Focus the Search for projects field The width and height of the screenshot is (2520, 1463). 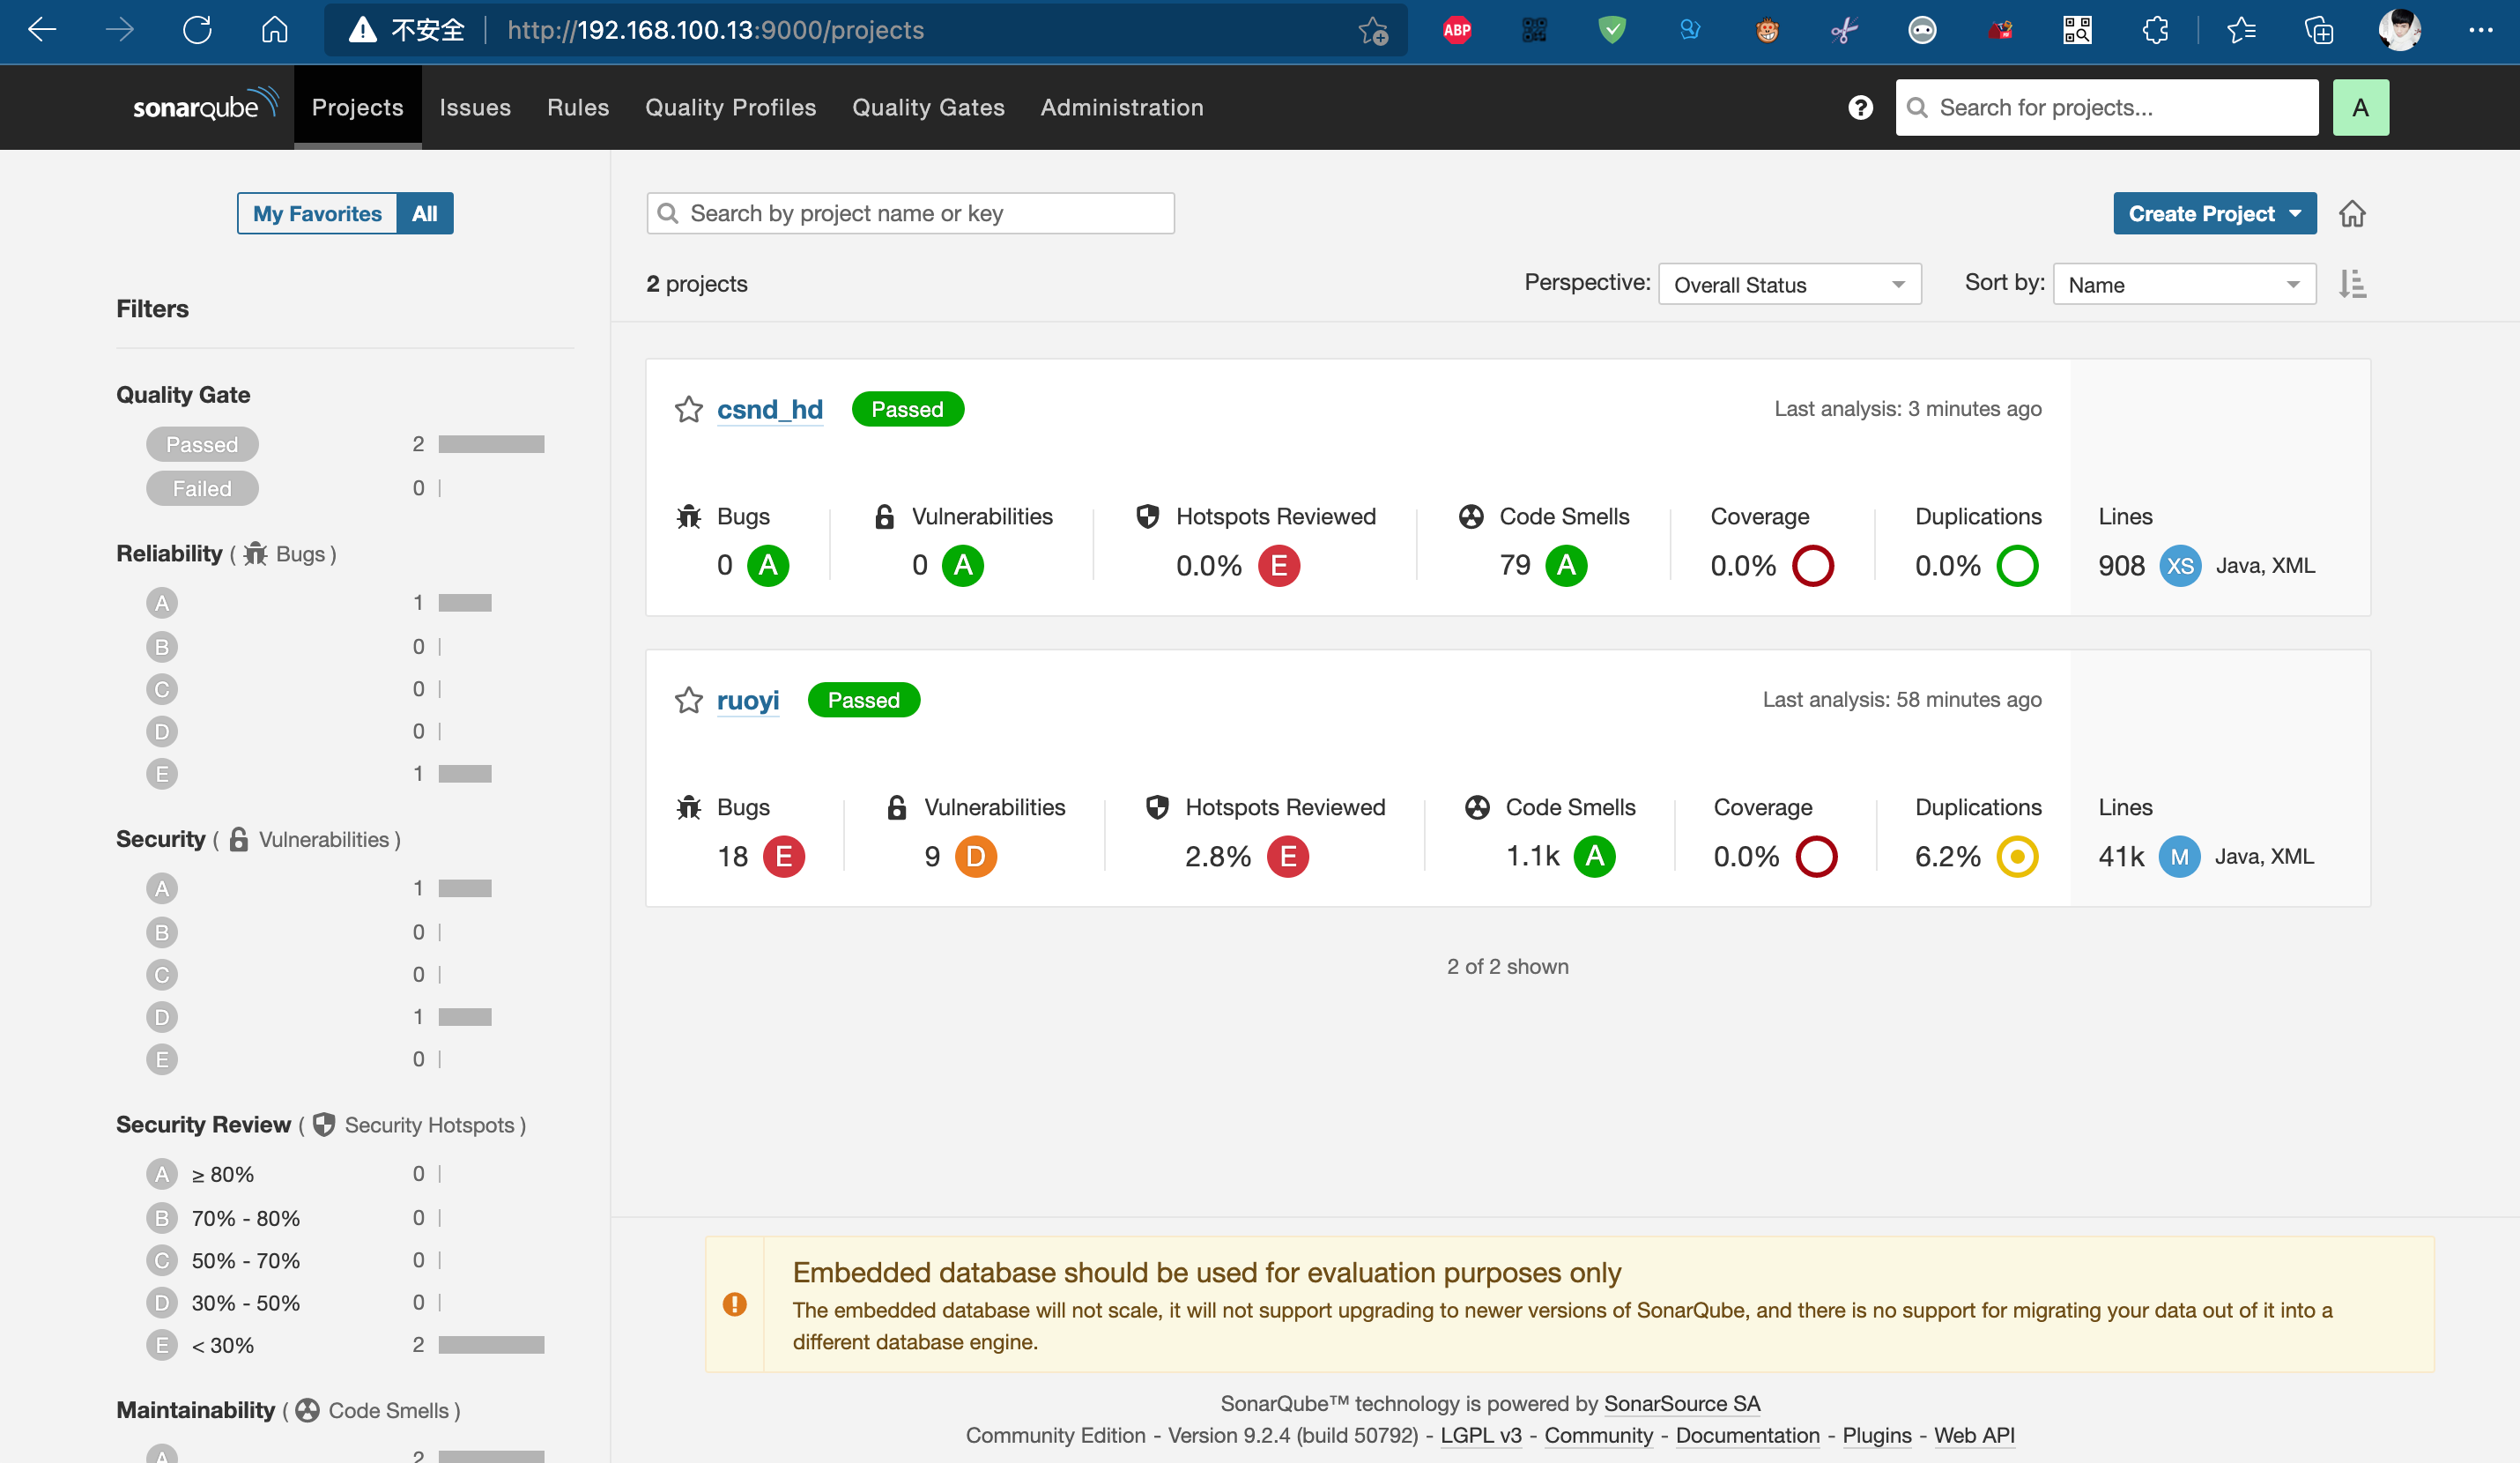click(2106, 107)
